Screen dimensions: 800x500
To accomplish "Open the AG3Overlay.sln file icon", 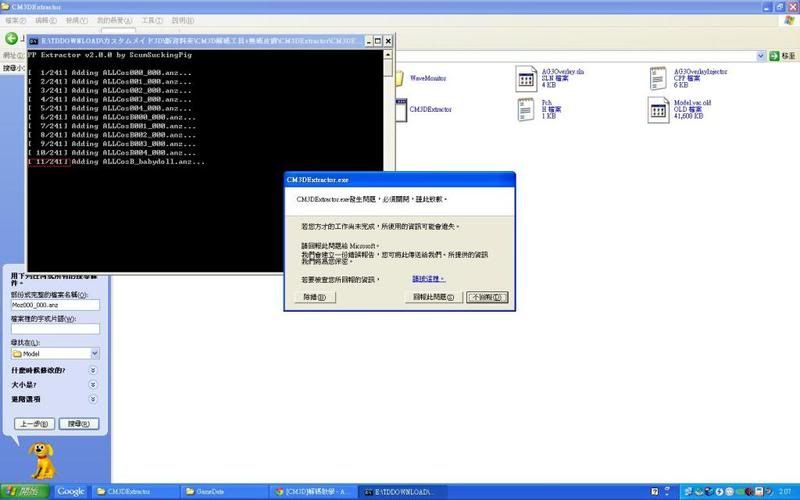I will click(526, 79).
